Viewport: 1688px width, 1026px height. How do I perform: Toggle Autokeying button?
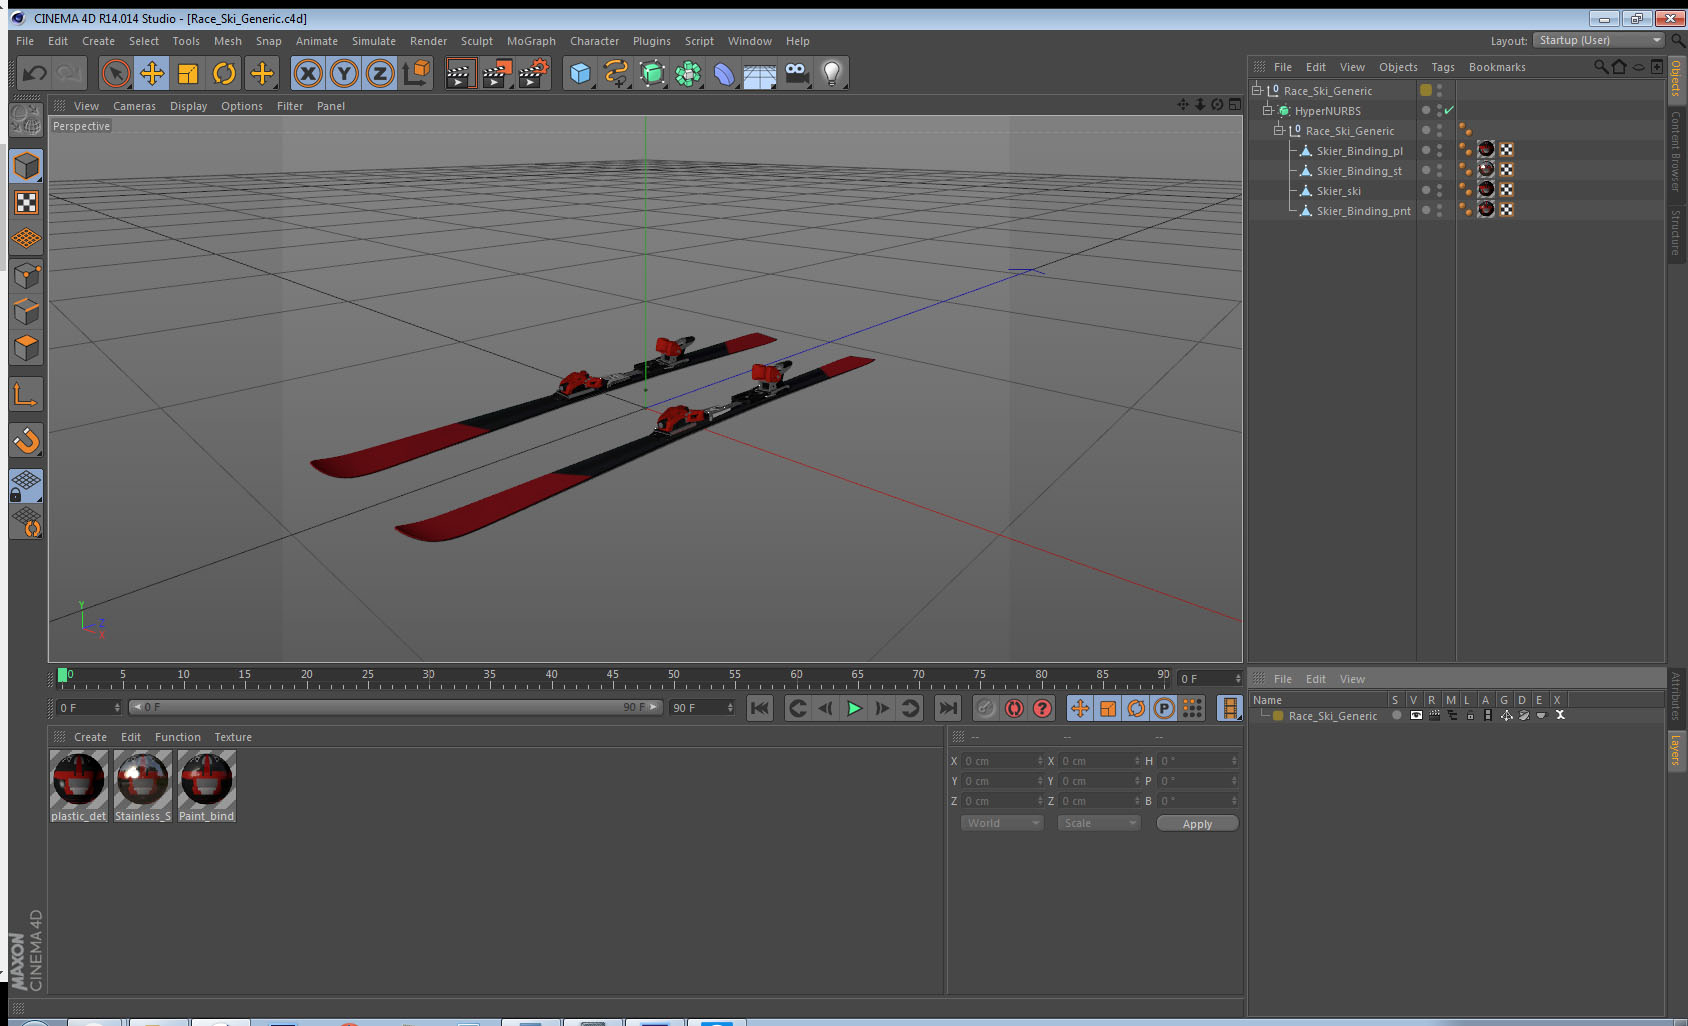pos(1014,708)
